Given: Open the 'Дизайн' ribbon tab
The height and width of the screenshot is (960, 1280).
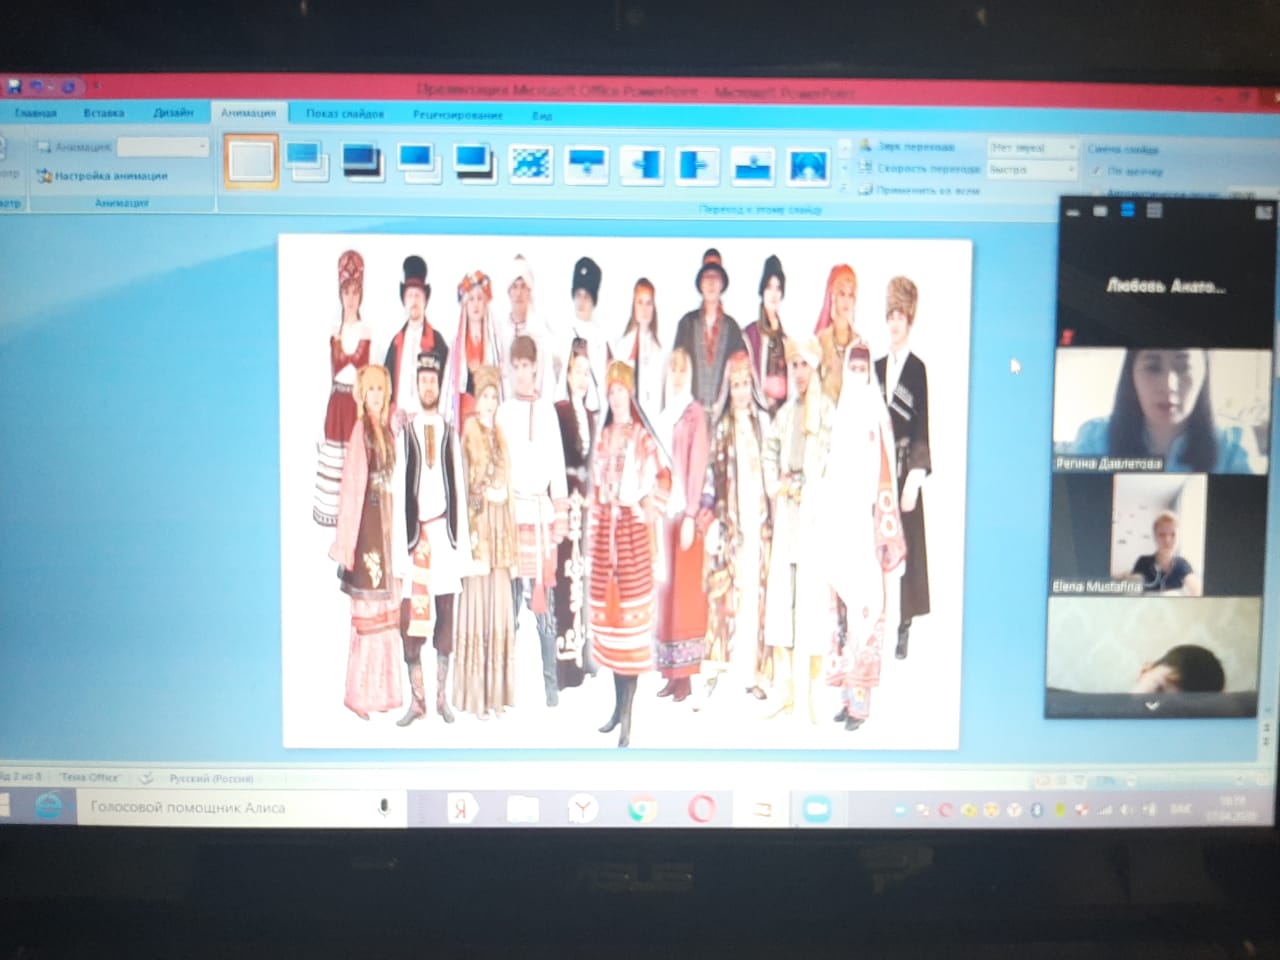Looking at the screenshot, I should coord(173,113).
